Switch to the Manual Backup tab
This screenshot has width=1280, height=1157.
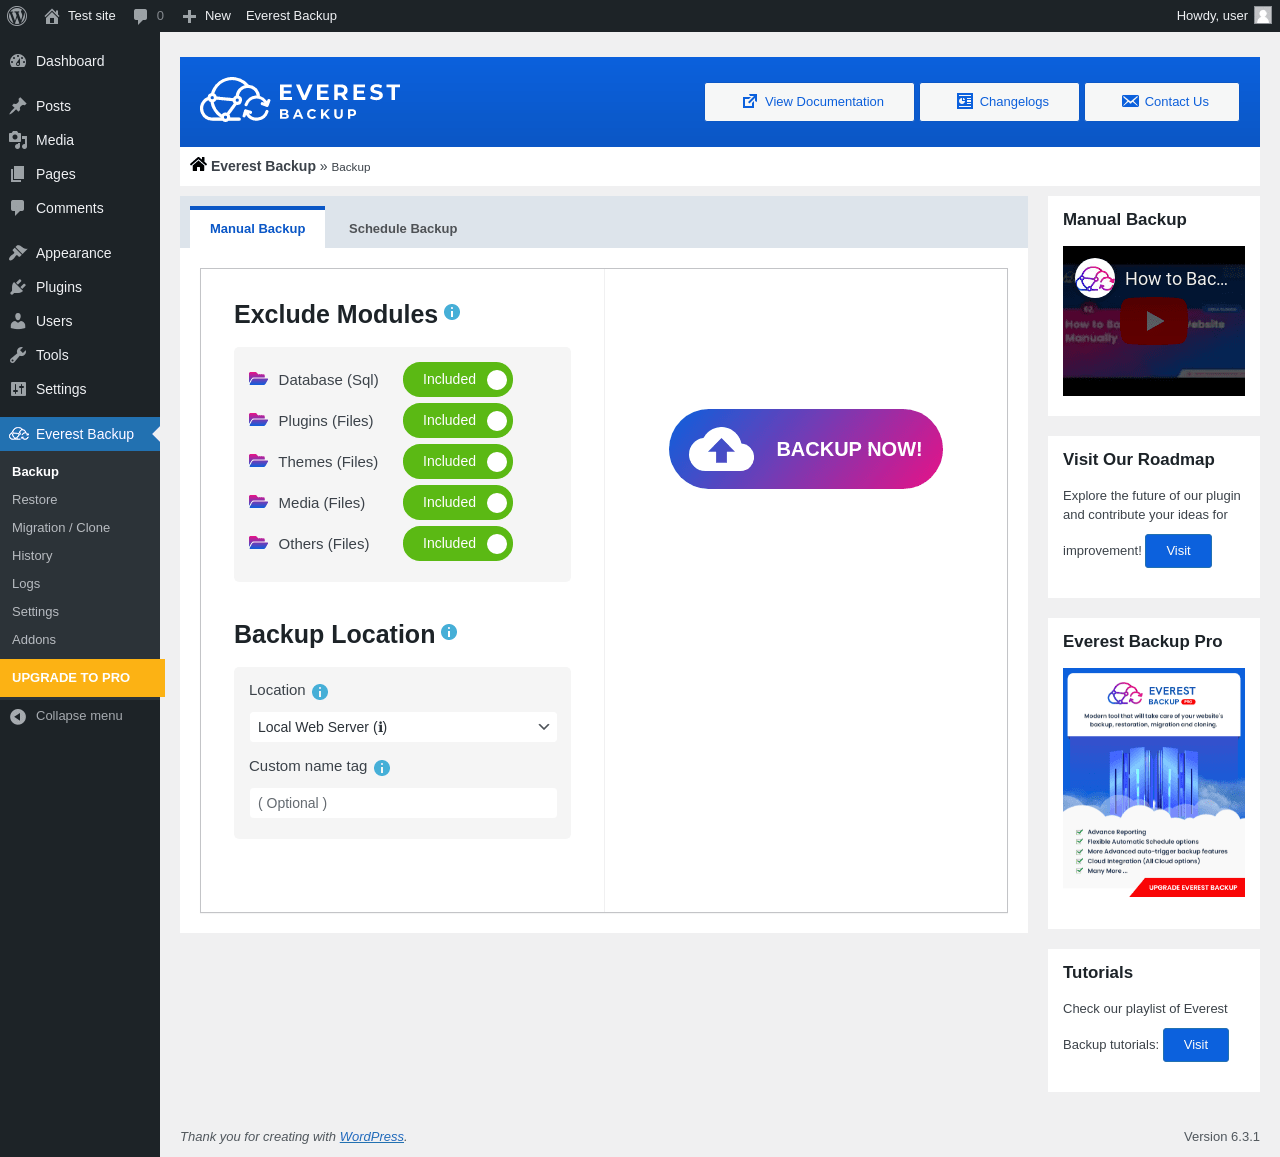[x=257, y=228]
